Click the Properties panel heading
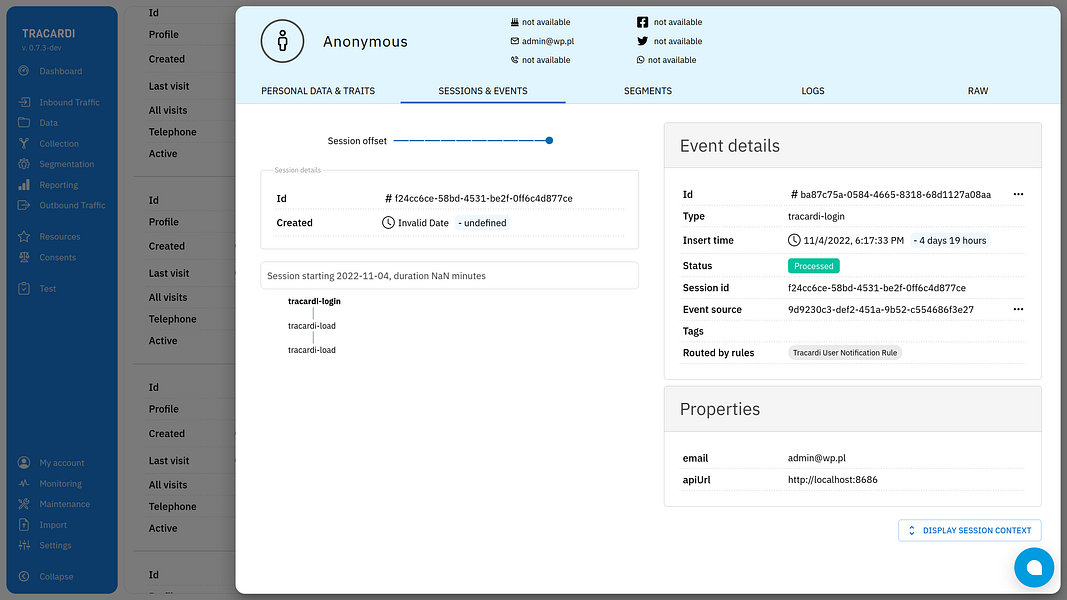The image size is (1067, 600). 719,409
